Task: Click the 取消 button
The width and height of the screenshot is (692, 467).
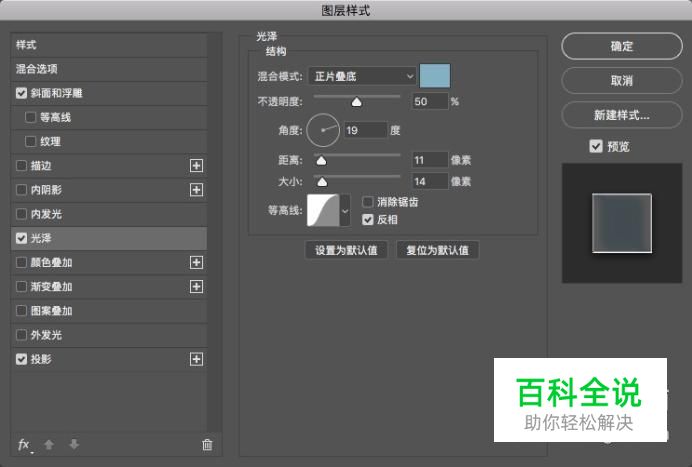Action: (x=622, y=80)
